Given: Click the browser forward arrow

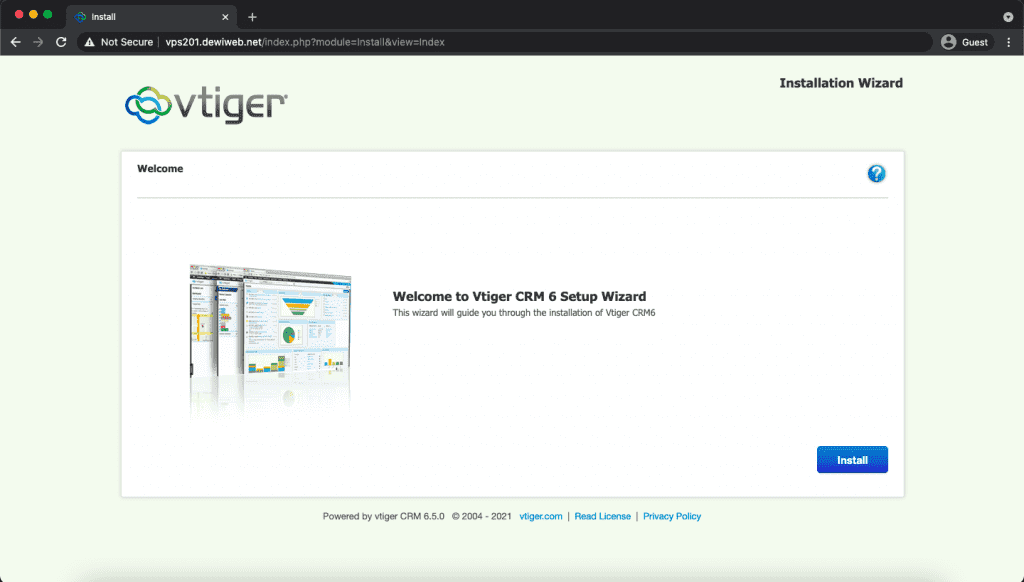Looking at the screenshot, I should [38, 42].
